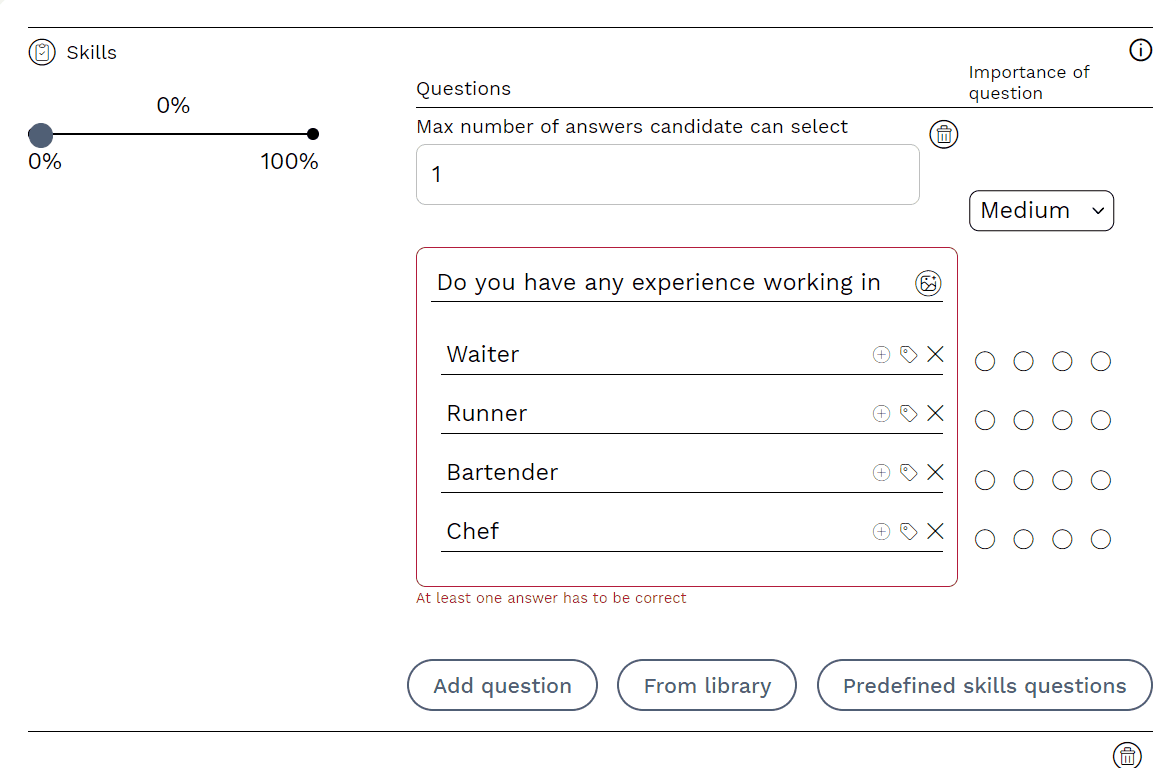Click the tag icon on the Chef answer

click(908, 531)
